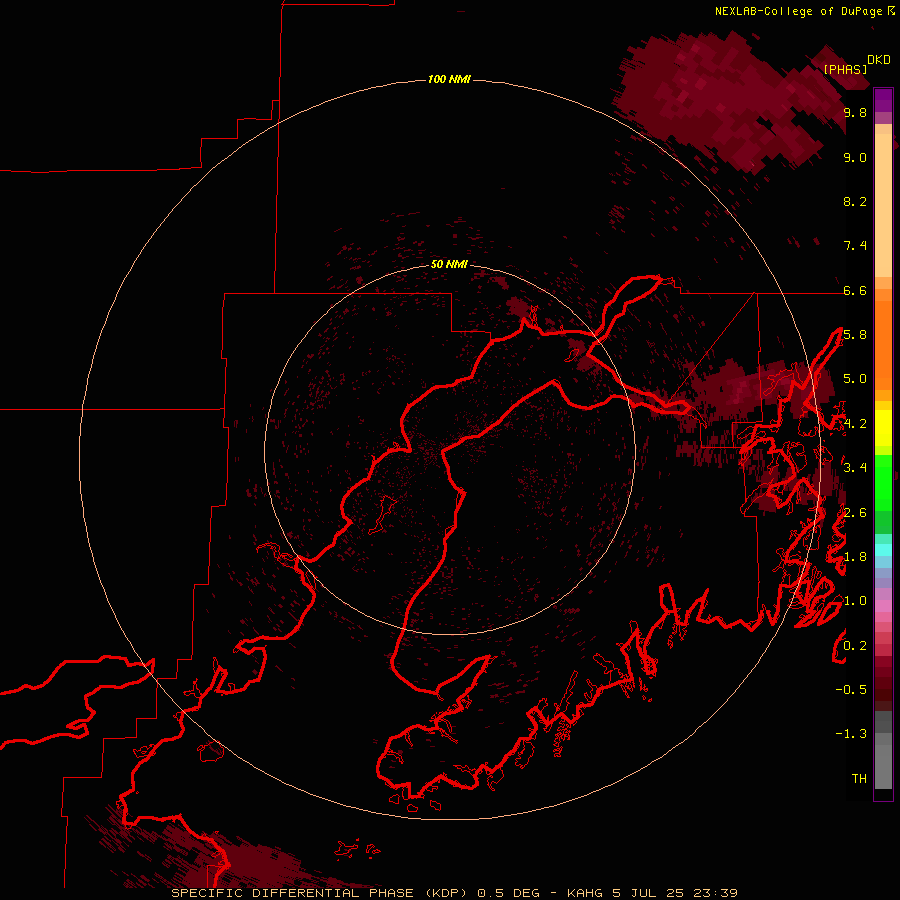This screenshot has width=900, height=900.
Task: Click the bright green segment of the color bar
Action: click(883, 482)
